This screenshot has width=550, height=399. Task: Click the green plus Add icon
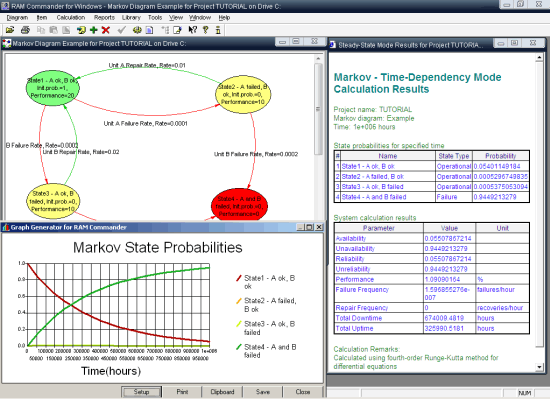[x=94, y=30]
